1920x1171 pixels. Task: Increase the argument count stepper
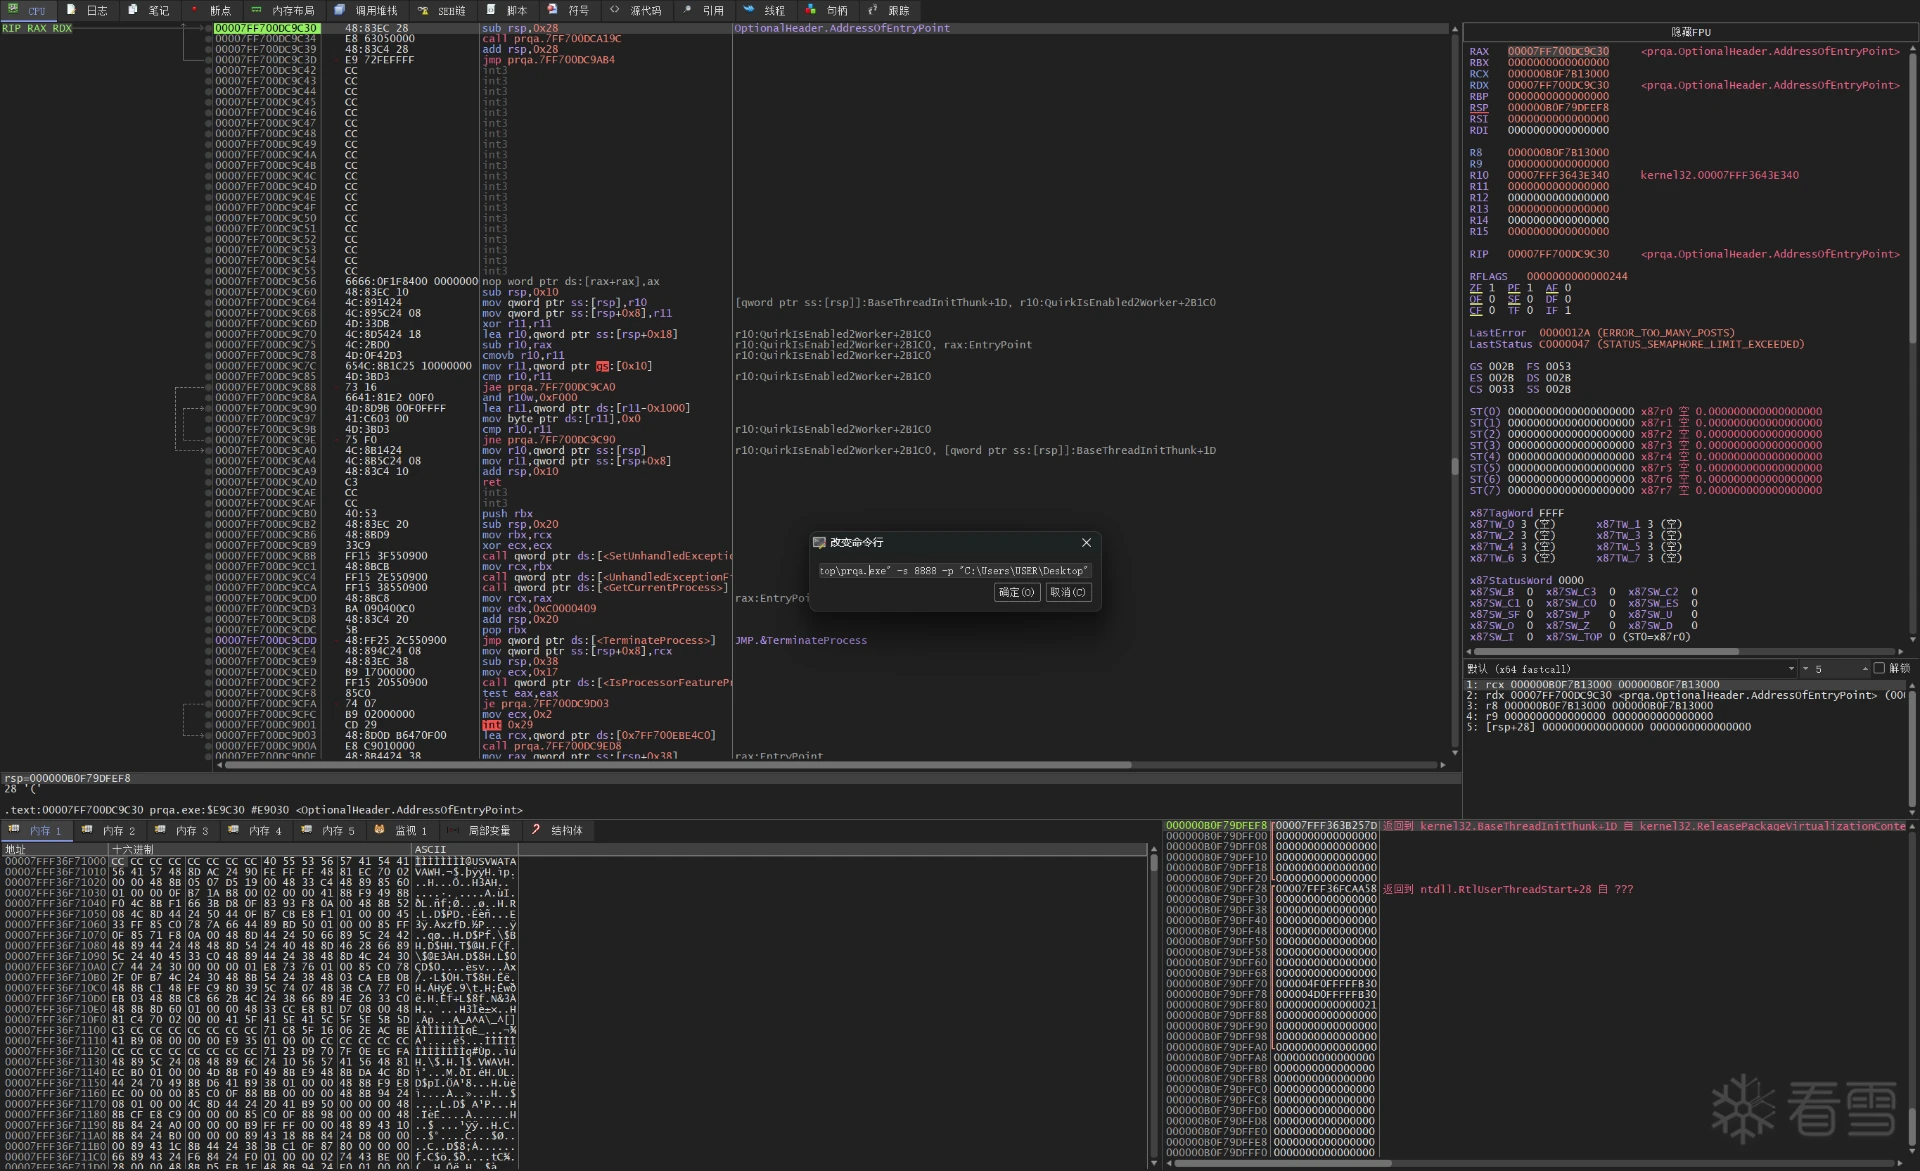(1865, 669)
